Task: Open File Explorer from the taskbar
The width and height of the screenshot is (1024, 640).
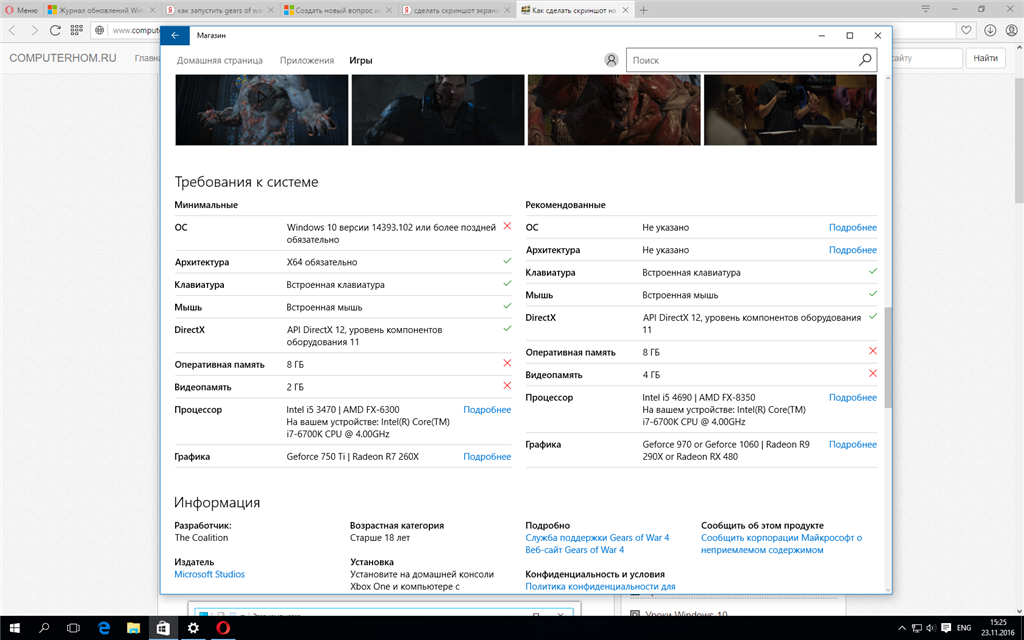Action: (x=133, y=628)
